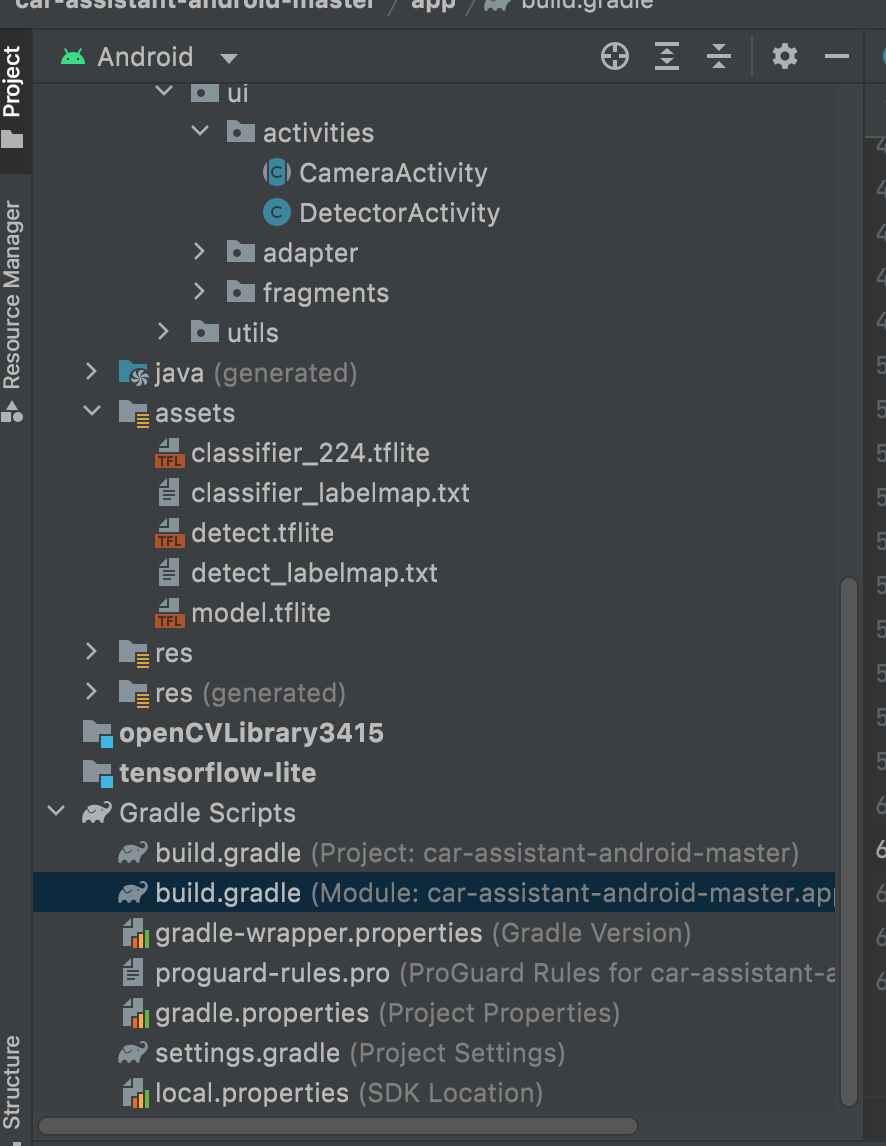Select DetectorActivity in the tree
The width and height of the screenshot is (886, 1146).
click(x=399, y=213)
